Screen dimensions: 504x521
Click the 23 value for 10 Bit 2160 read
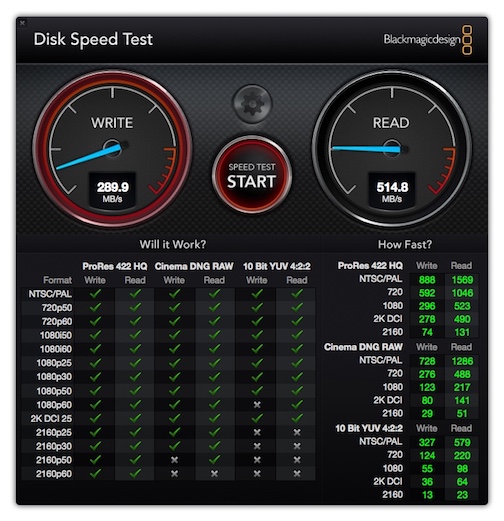[462, 495]
